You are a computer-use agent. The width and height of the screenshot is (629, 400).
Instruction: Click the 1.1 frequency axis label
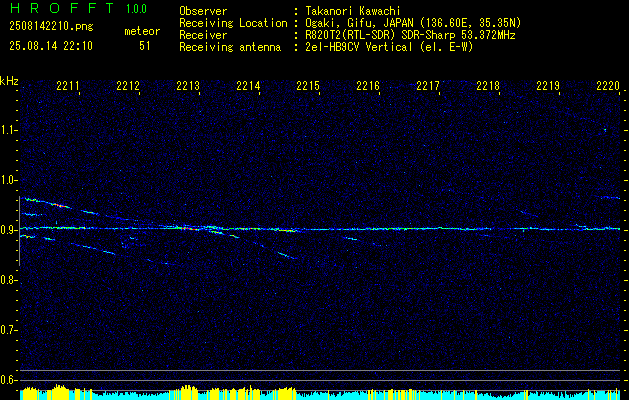click(8, 130)
